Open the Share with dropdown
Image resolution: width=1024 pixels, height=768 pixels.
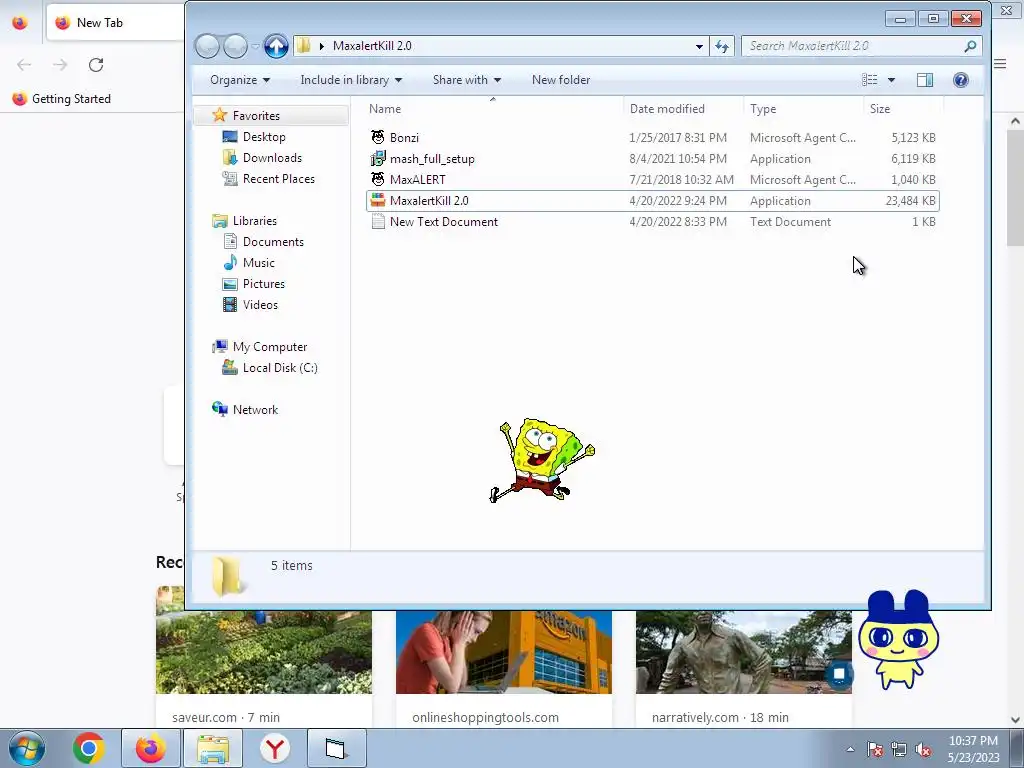click(466, 80)
